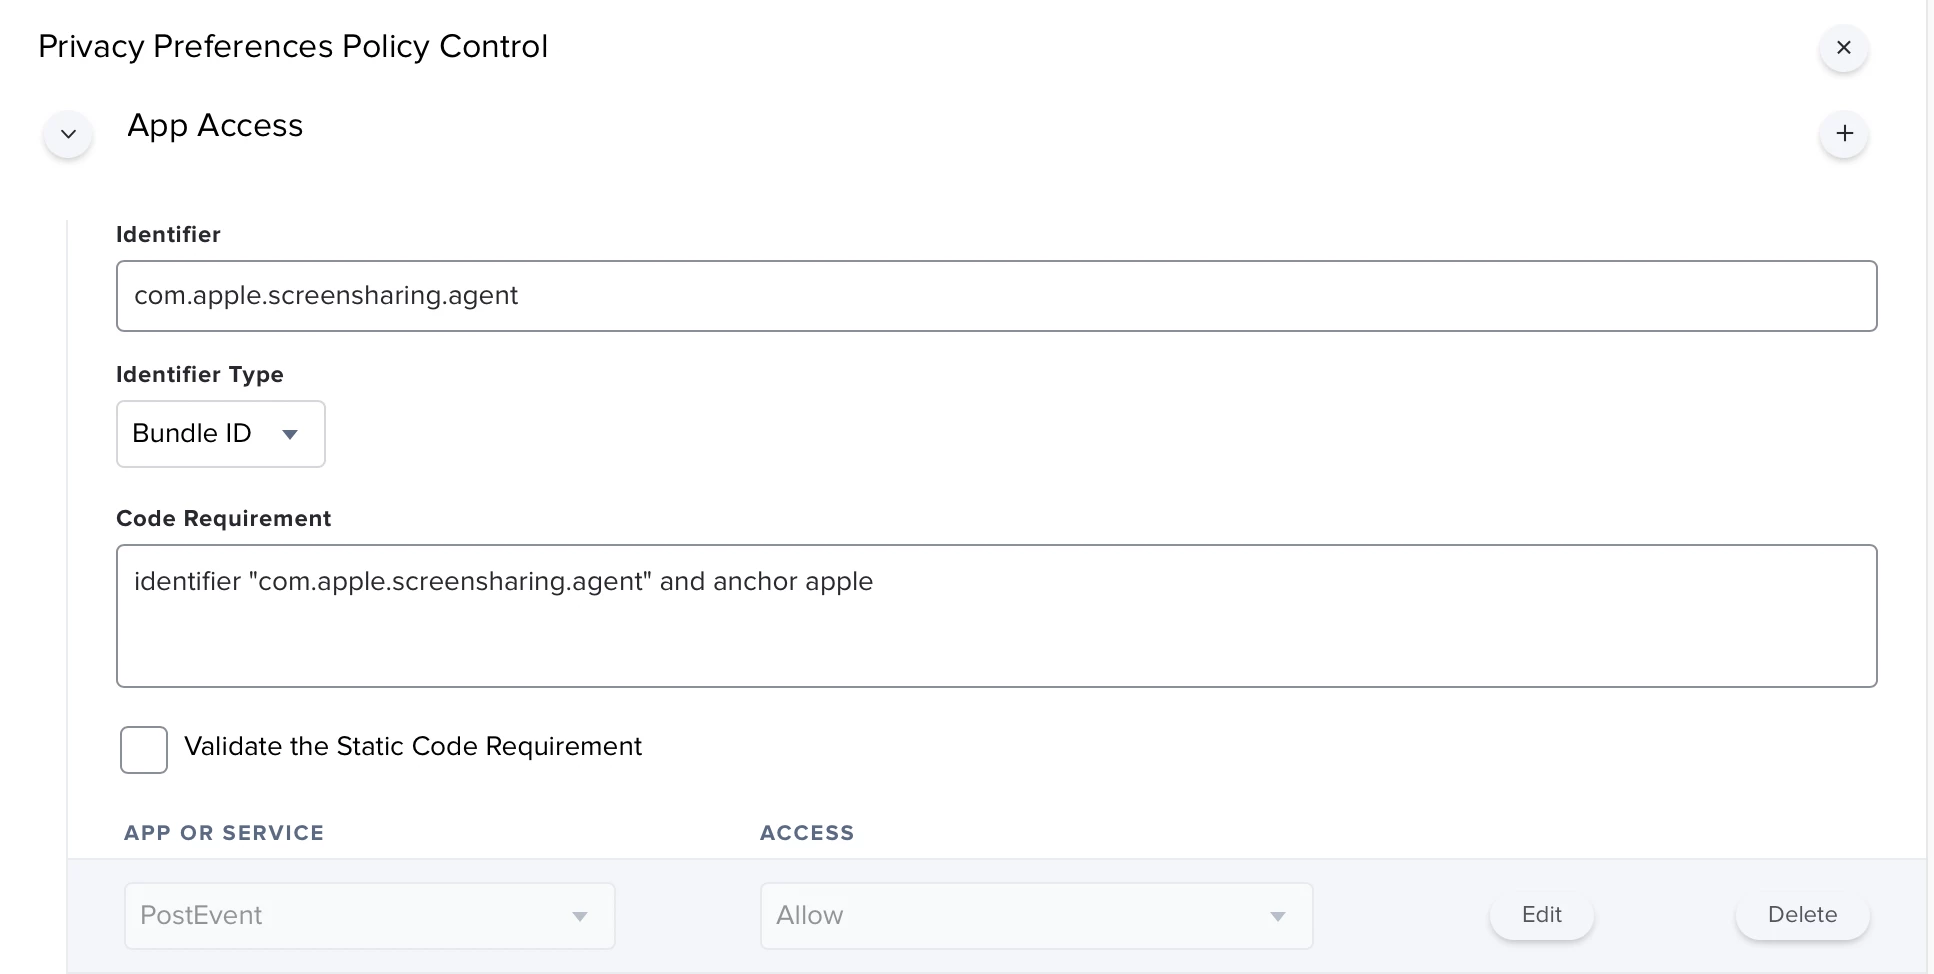Click the ACCESS column header

(807, 833)
